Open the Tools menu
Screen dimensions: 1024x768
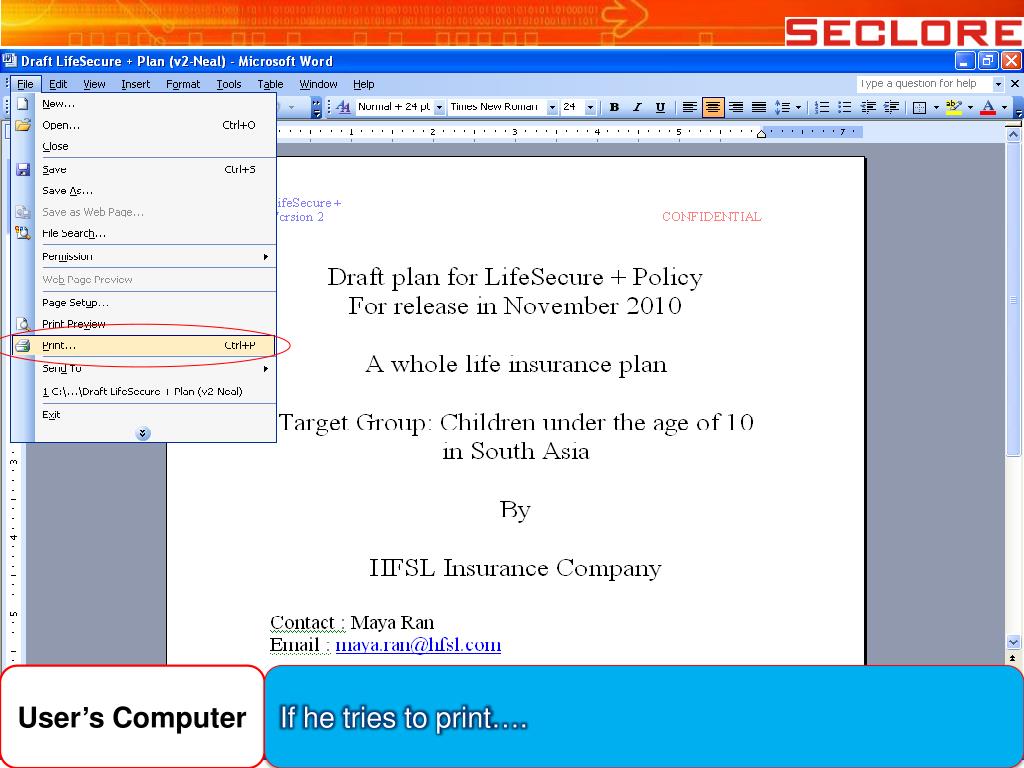pos(229,84)
